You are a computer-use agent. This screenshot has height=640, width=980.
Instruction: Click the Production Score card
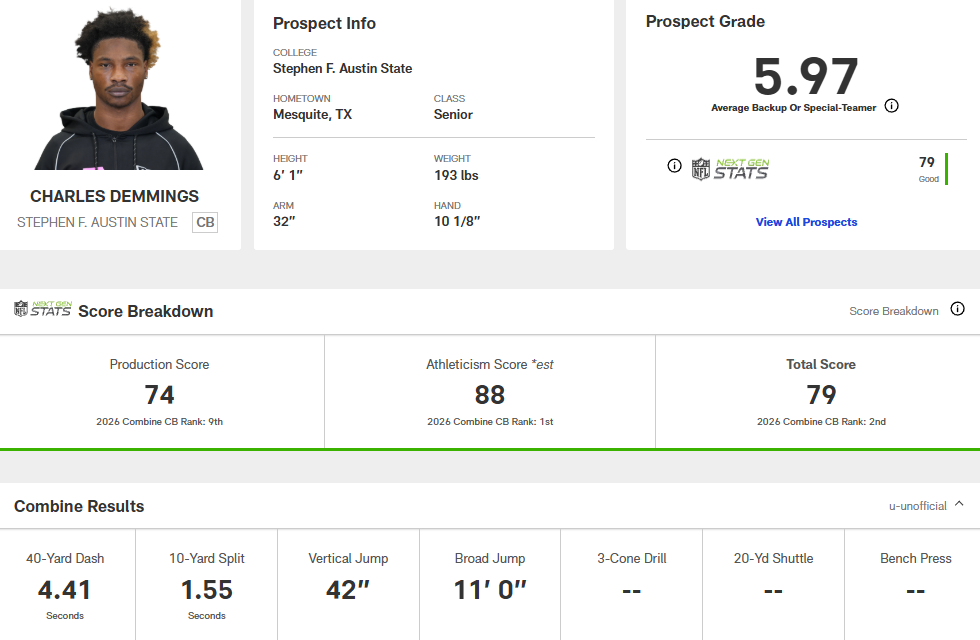[x=160, y=392]
